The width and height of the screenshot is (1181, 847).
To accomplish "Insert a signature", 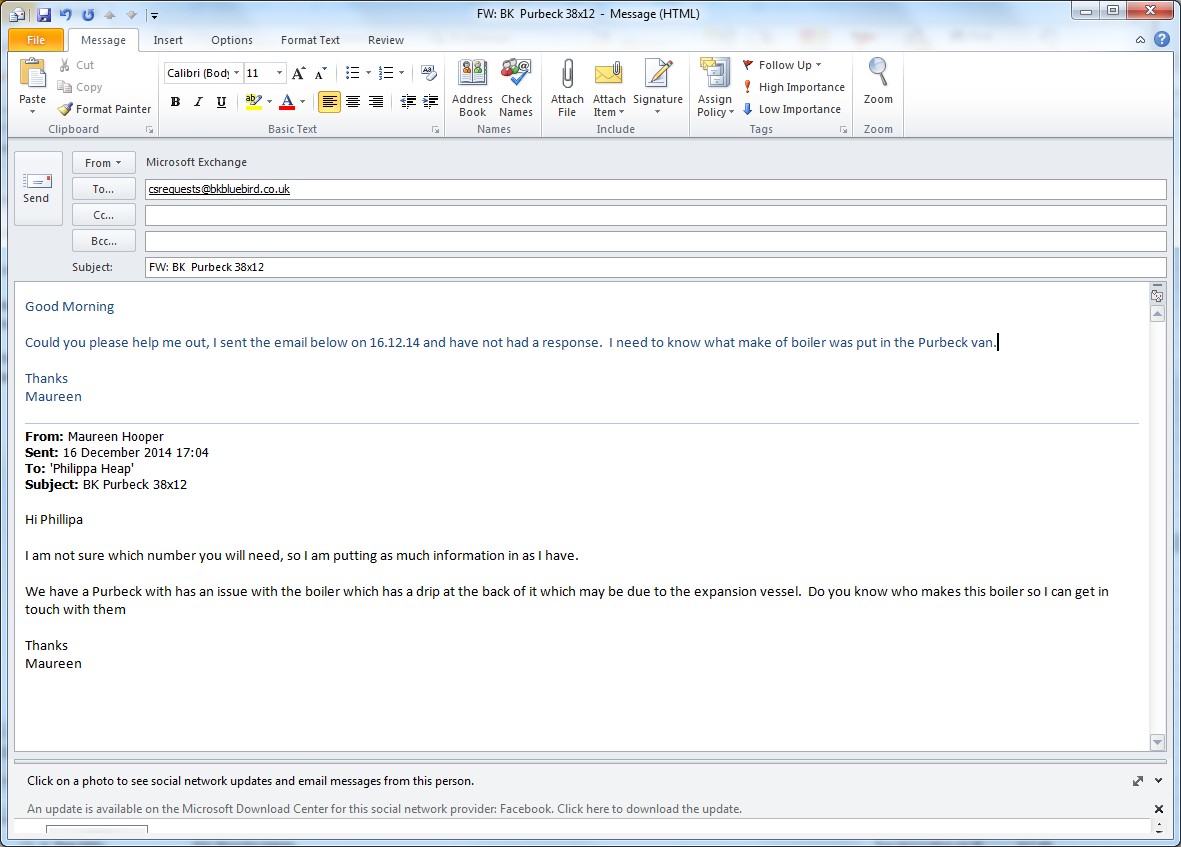I will [658, 88].
